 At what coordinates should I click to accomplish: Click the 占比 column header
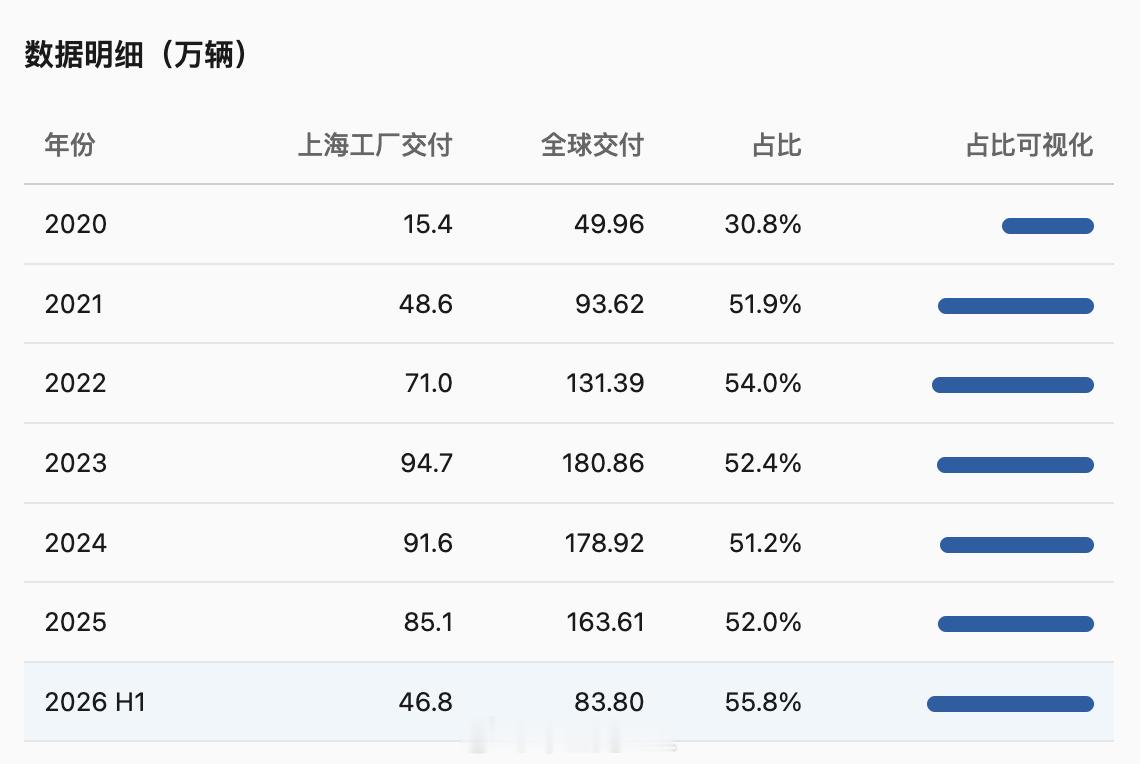[776, 145]
